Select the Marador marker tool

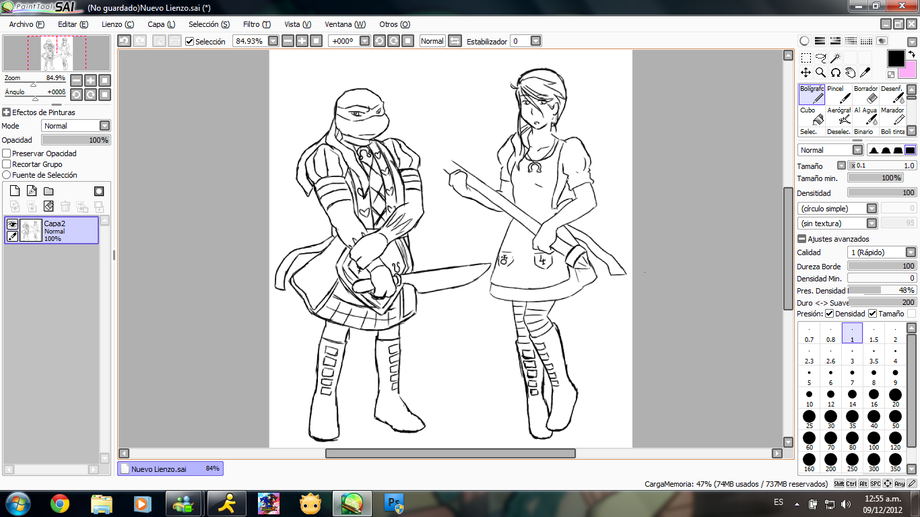tap(892, 116)
